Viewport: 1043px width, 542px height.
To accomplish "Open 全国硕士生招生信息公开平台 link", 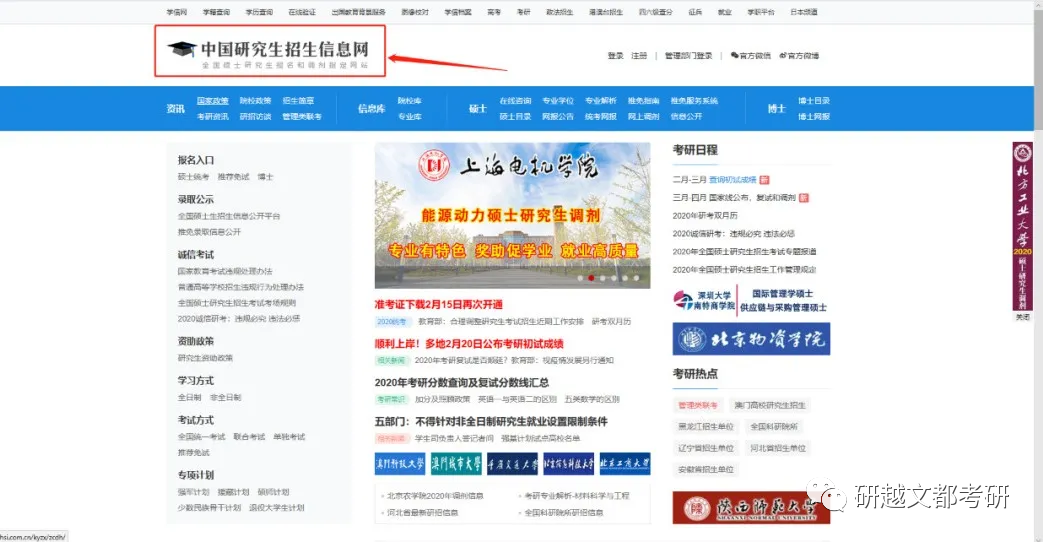I will point(229,216).
